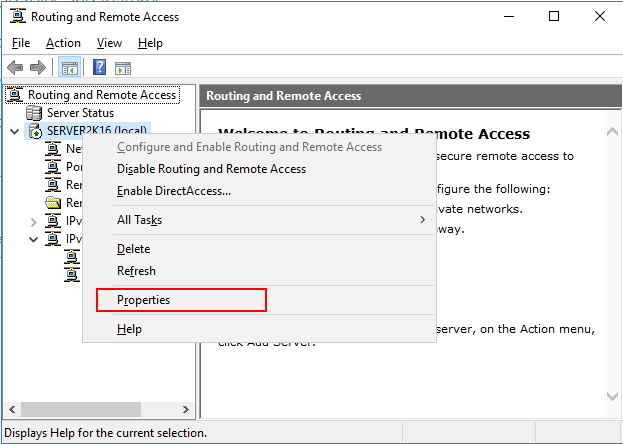
Task: Click the Show/Hide Action Pane toolbar icon
Action: point(123,68)
